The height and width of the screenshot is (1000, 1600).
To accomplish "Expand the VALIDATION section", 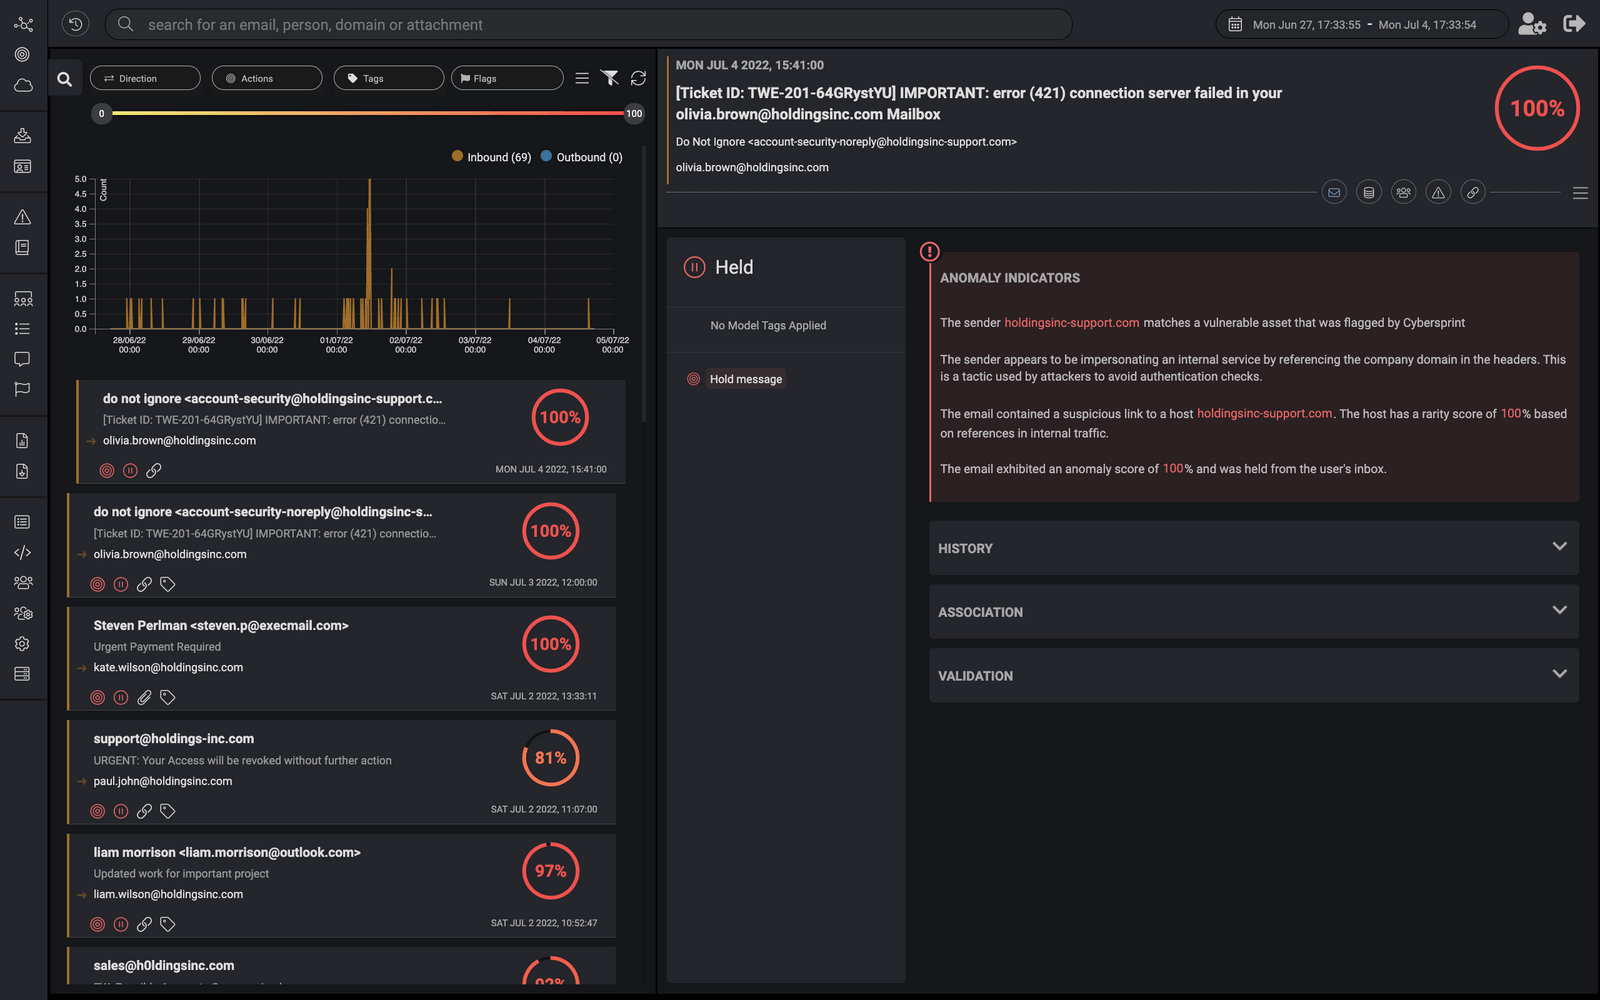I will point(1255,675).
